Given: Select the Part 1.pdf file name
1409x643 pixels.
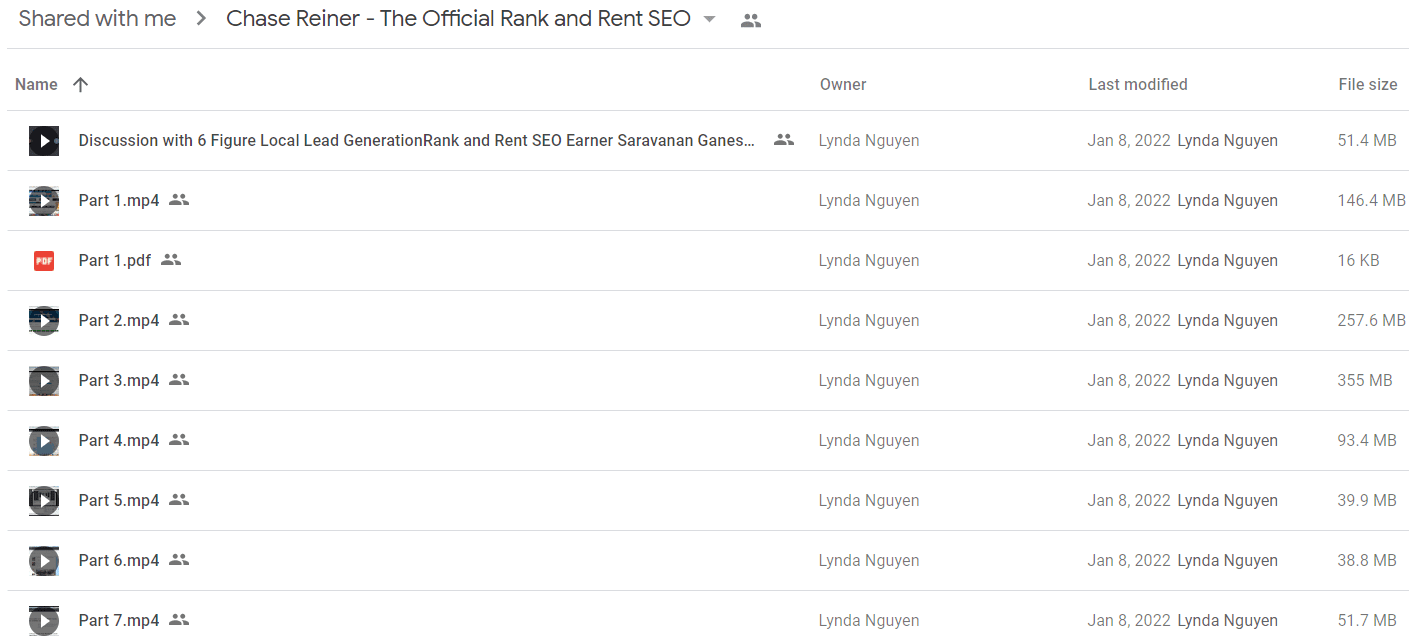Looking at the screenshot, I should click(x=115, y=260).
